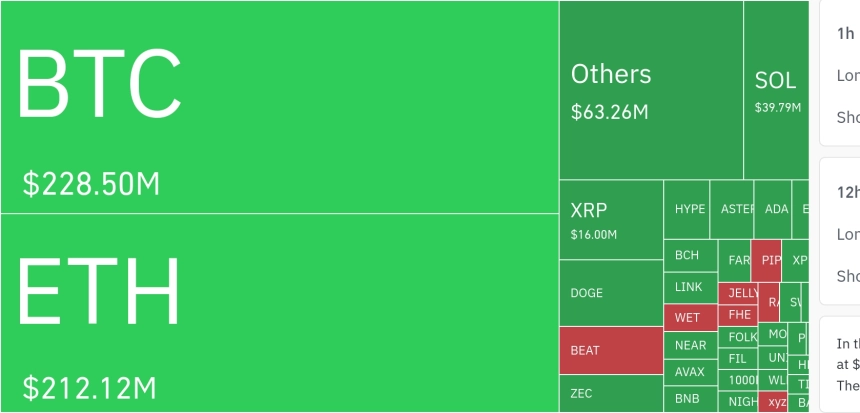Image resolution: width=860 pixels, height=413 pixels.
Task: Click the SOL heatmap tile
Action: coord(776,90)
